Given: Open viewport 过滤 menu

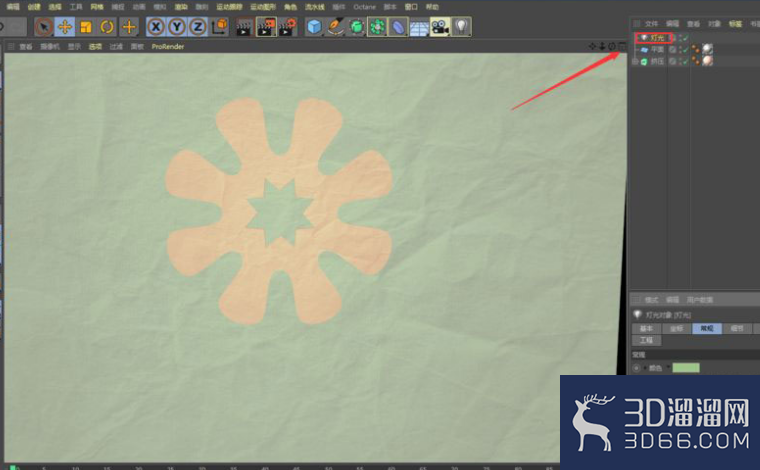Looking at the screenshot, I should (116, 47).
